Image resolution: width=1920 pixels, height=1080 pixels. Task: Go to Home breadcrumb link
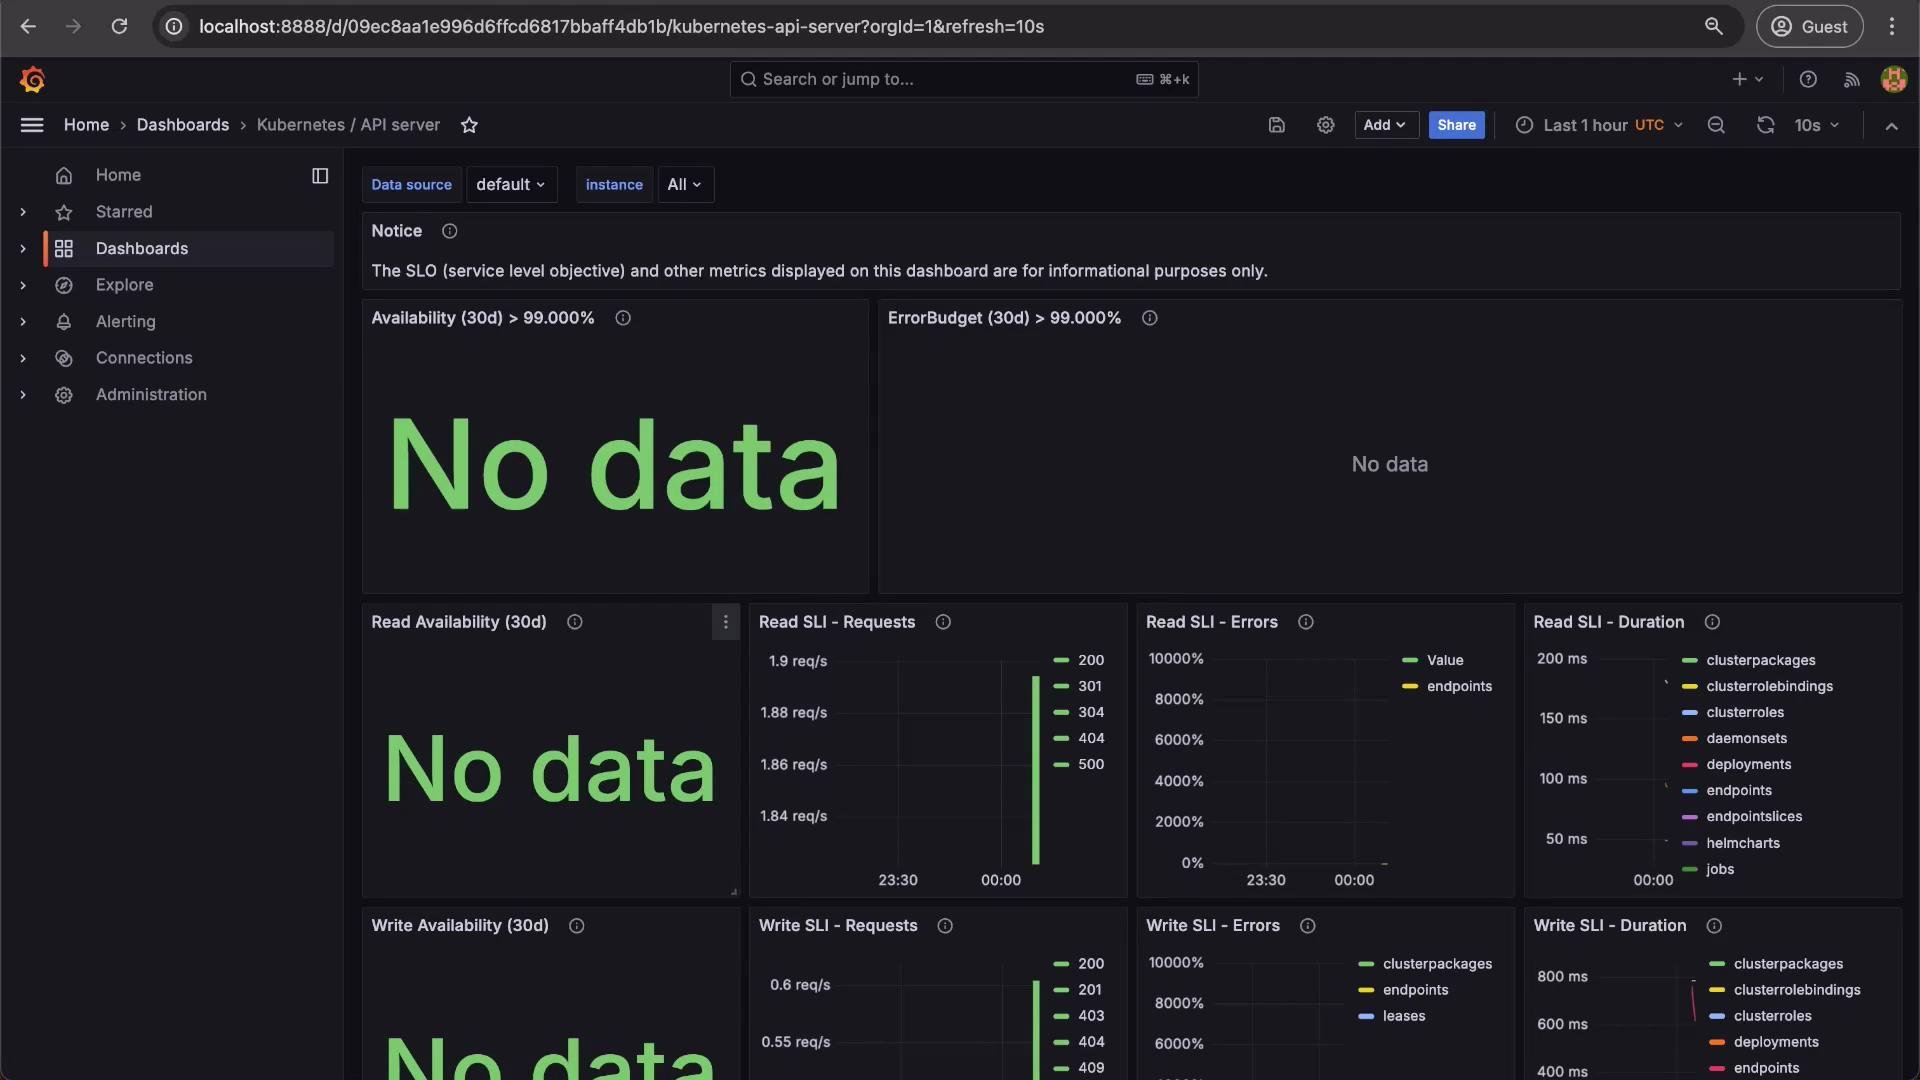(x=86, y=125)
